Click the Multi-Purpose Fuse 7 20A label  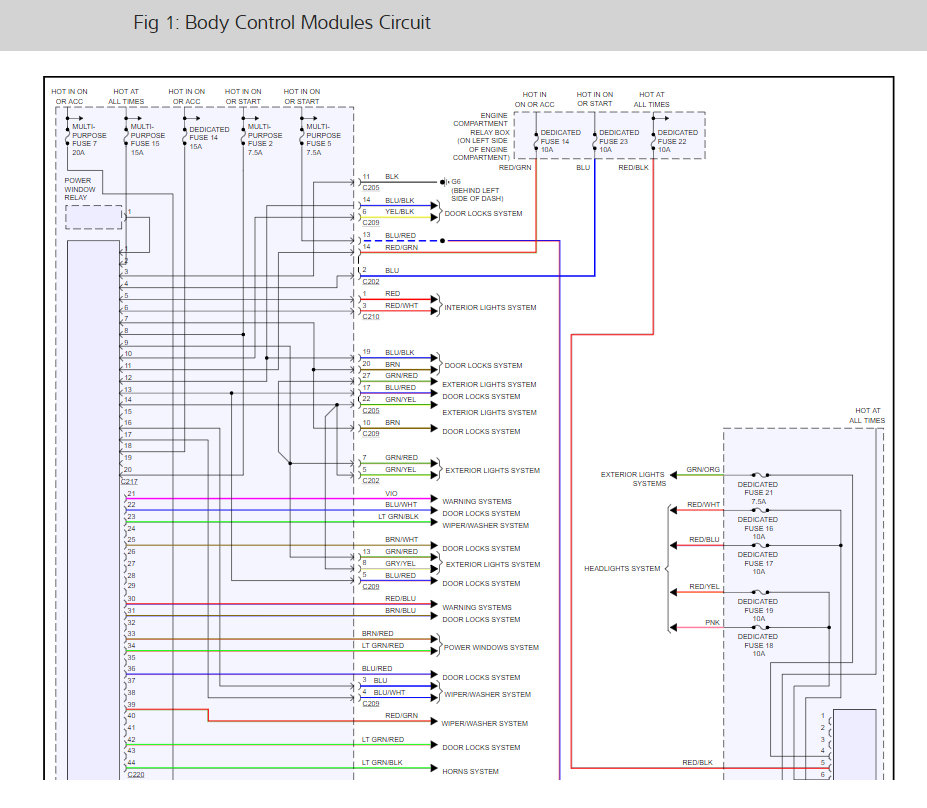click(89, 139)
